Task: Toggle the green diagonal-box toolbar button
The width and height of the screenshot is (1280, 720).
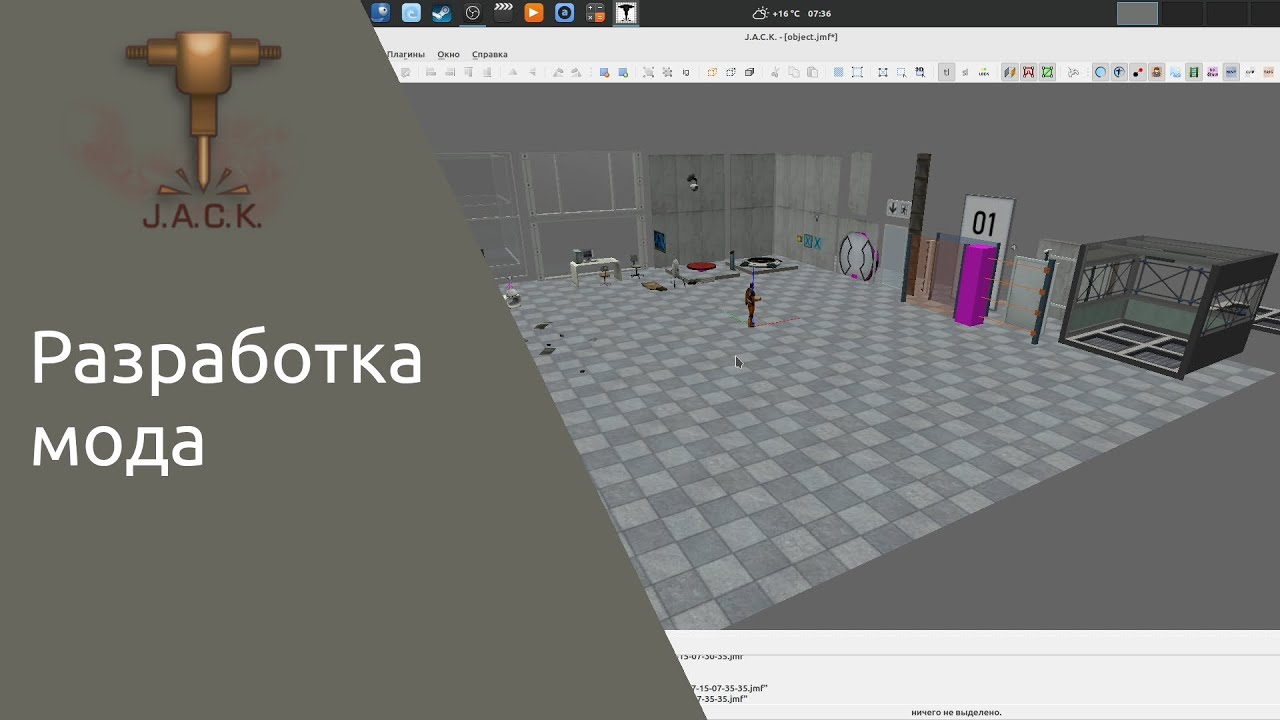Action: pos(1047,72)
